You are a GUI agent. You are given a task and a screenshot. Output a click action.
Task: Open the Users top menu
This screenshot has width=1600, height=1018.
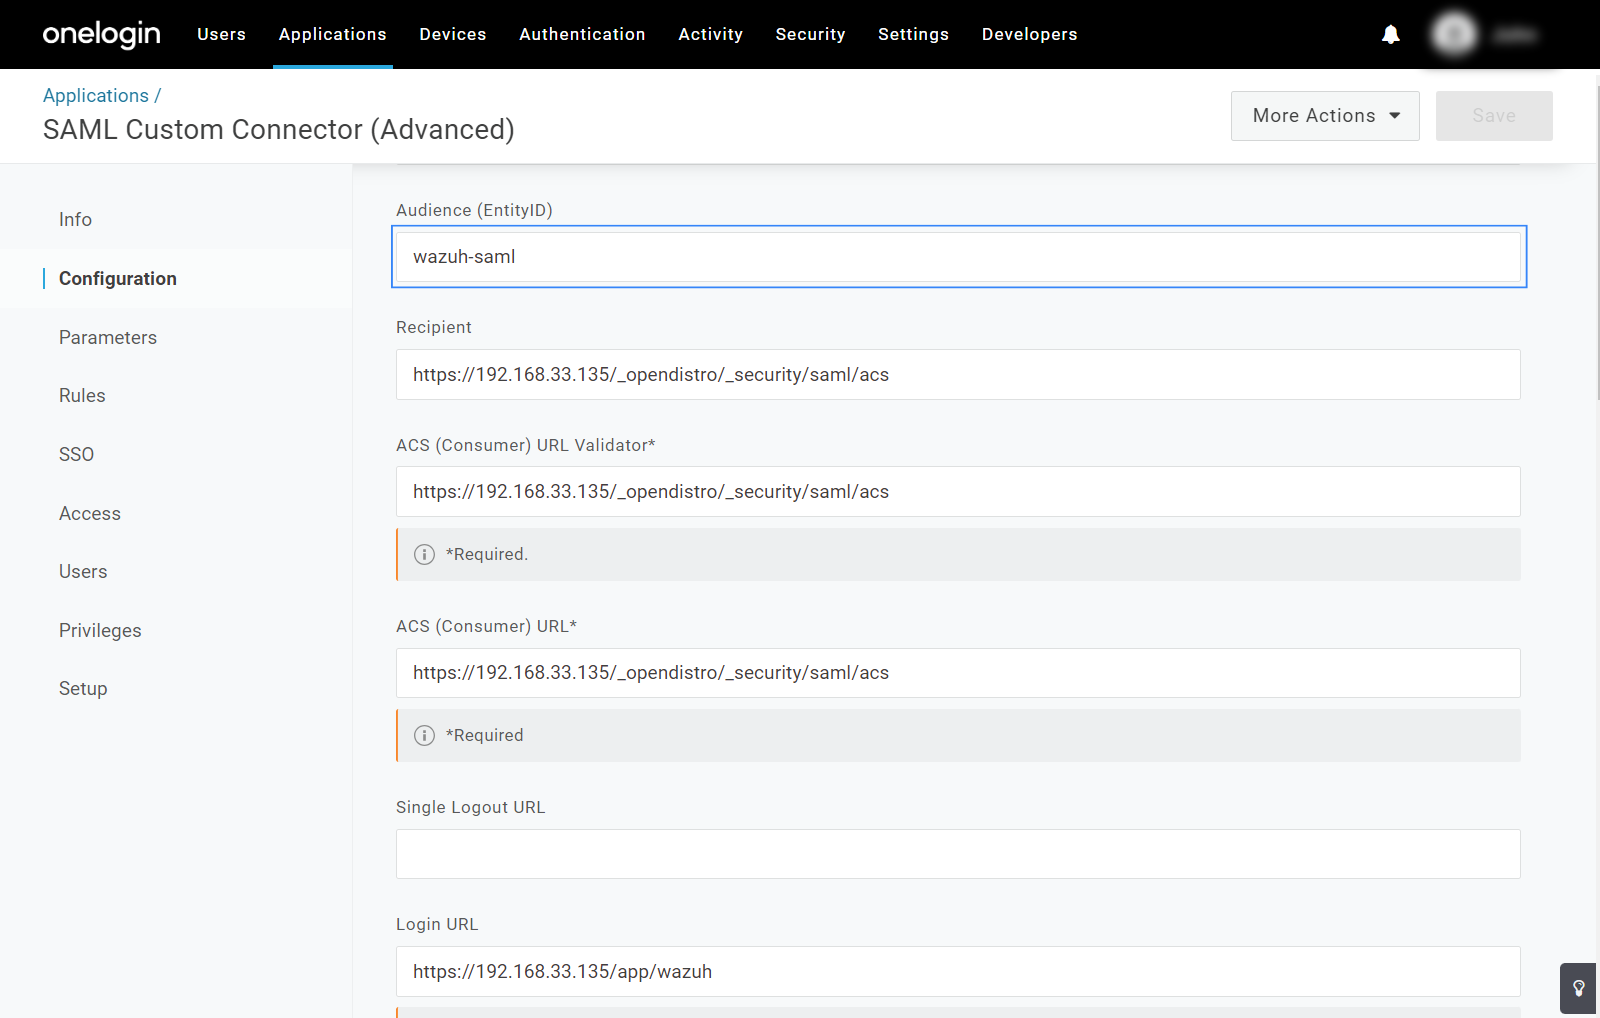click(221, 35)
